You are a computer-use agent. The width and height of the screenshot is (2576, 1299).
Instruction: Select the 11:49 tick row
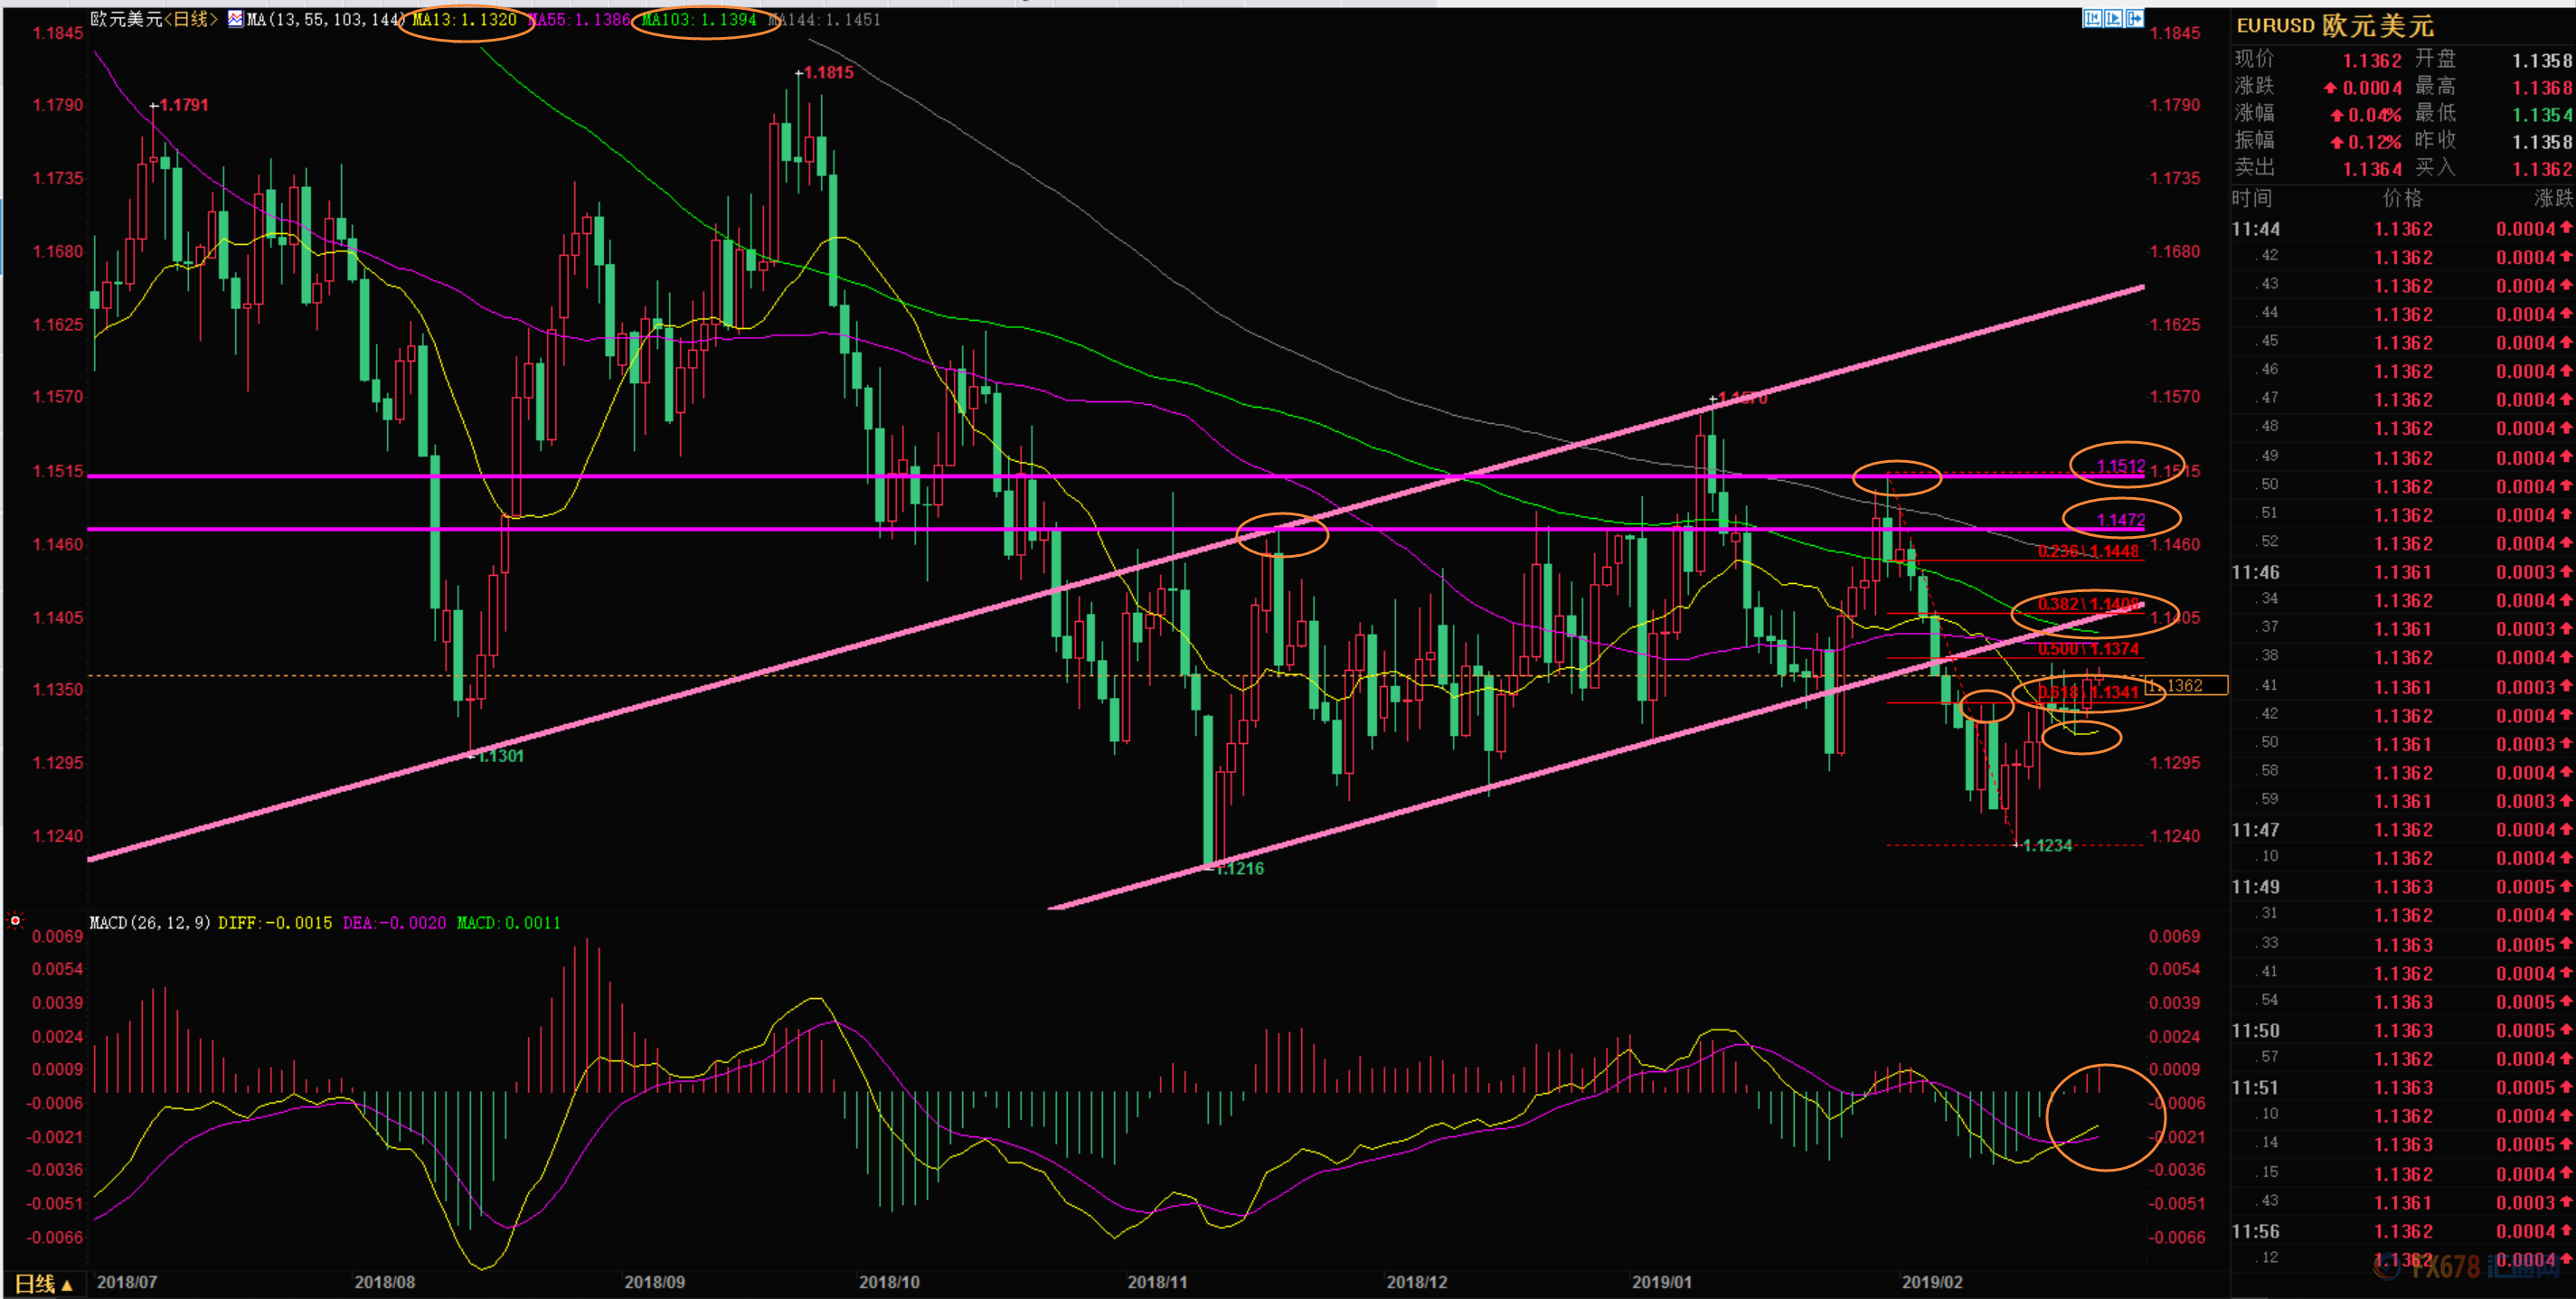2403,887
